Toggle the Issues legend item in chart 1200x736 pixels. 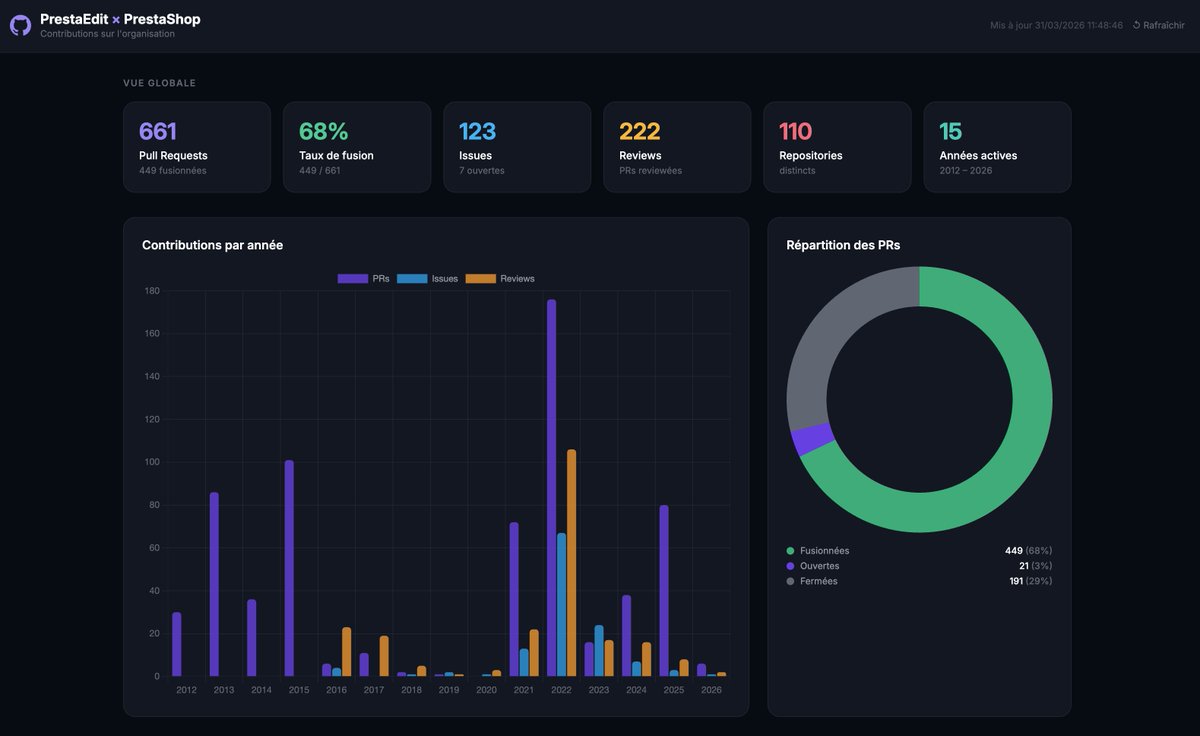click(427, 278)
